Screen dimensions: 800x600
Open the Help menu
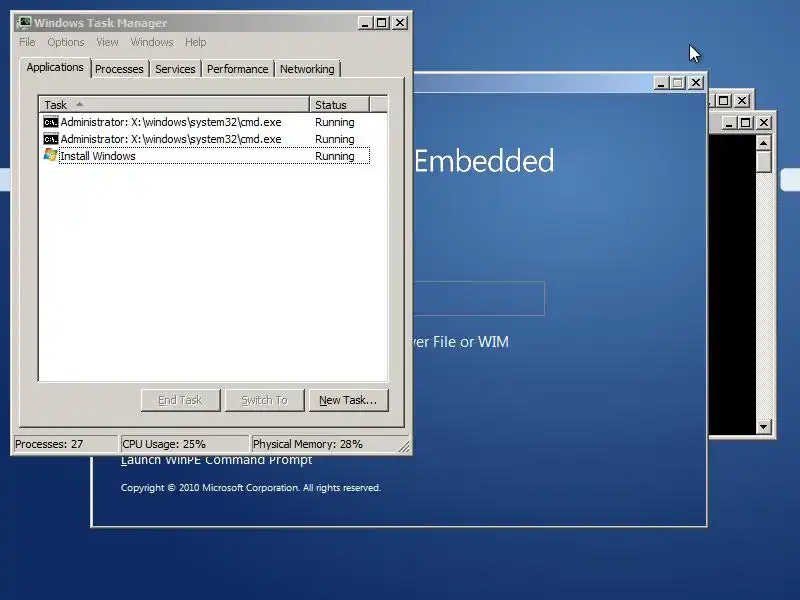[x=195, y=42]
